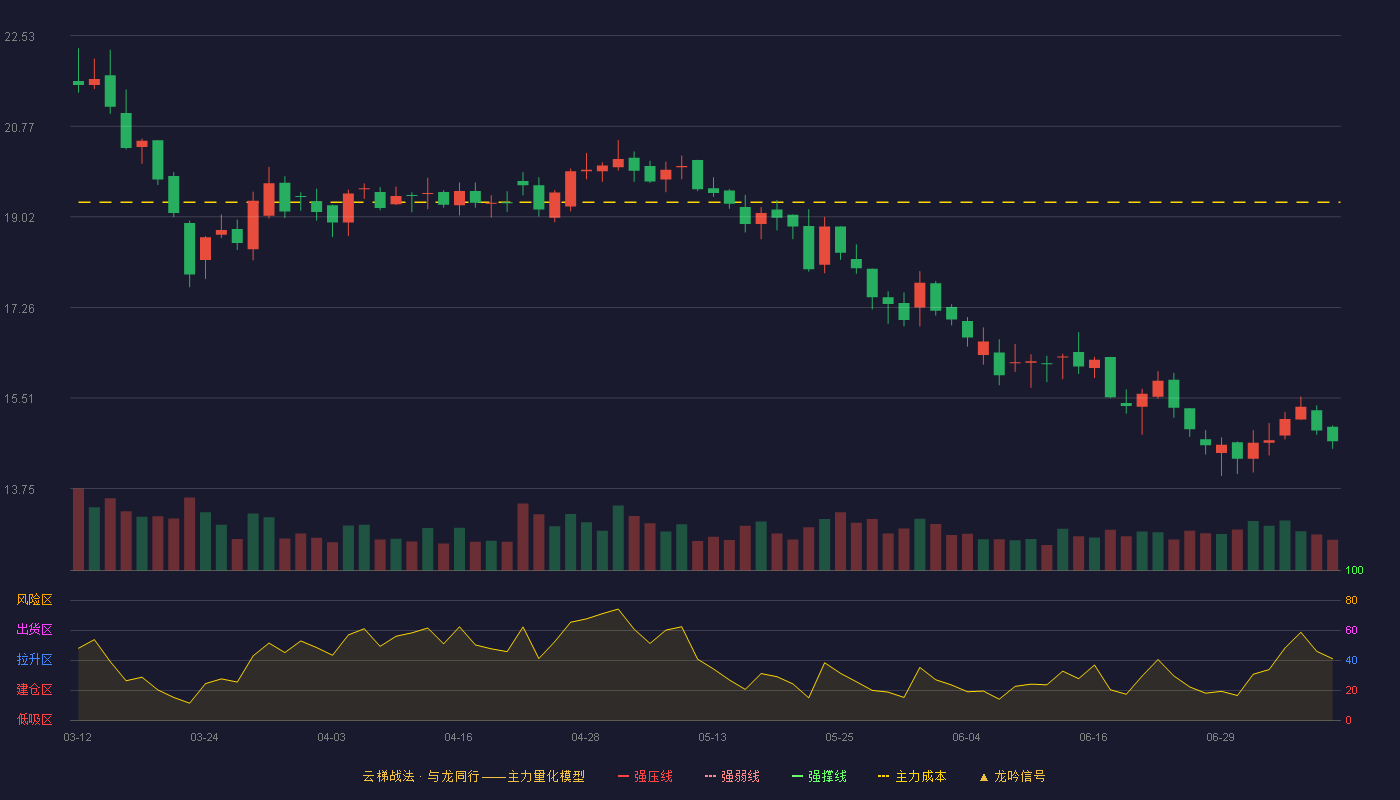Screen dimensions: 1400x800
Task: Toggle the 强撑线 legend entry
Action: coord(819,776)
